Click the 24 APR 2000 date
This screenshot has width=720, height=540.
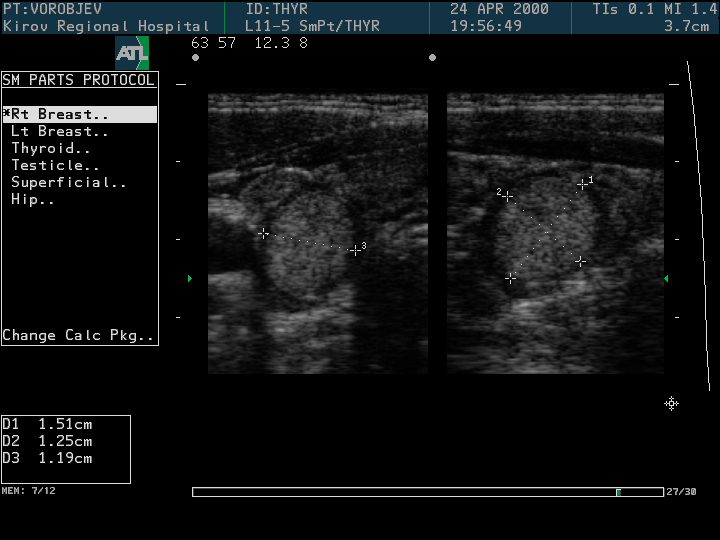click(499, 9)
